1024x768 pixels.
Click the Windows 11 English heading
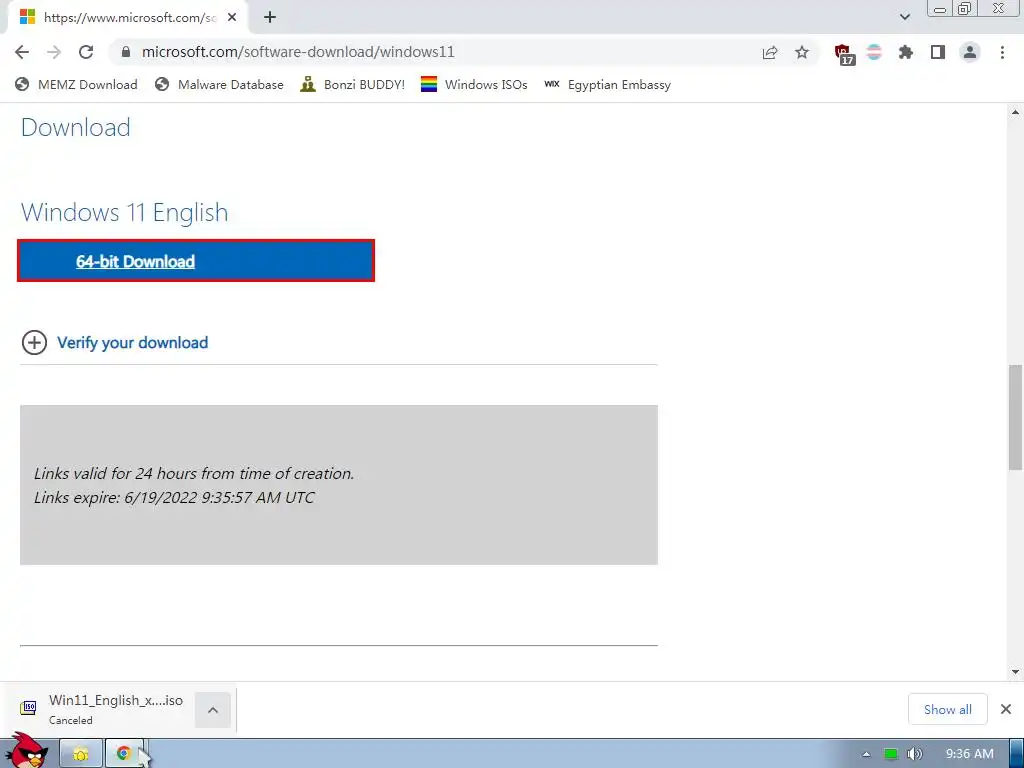tap(125, 212)
